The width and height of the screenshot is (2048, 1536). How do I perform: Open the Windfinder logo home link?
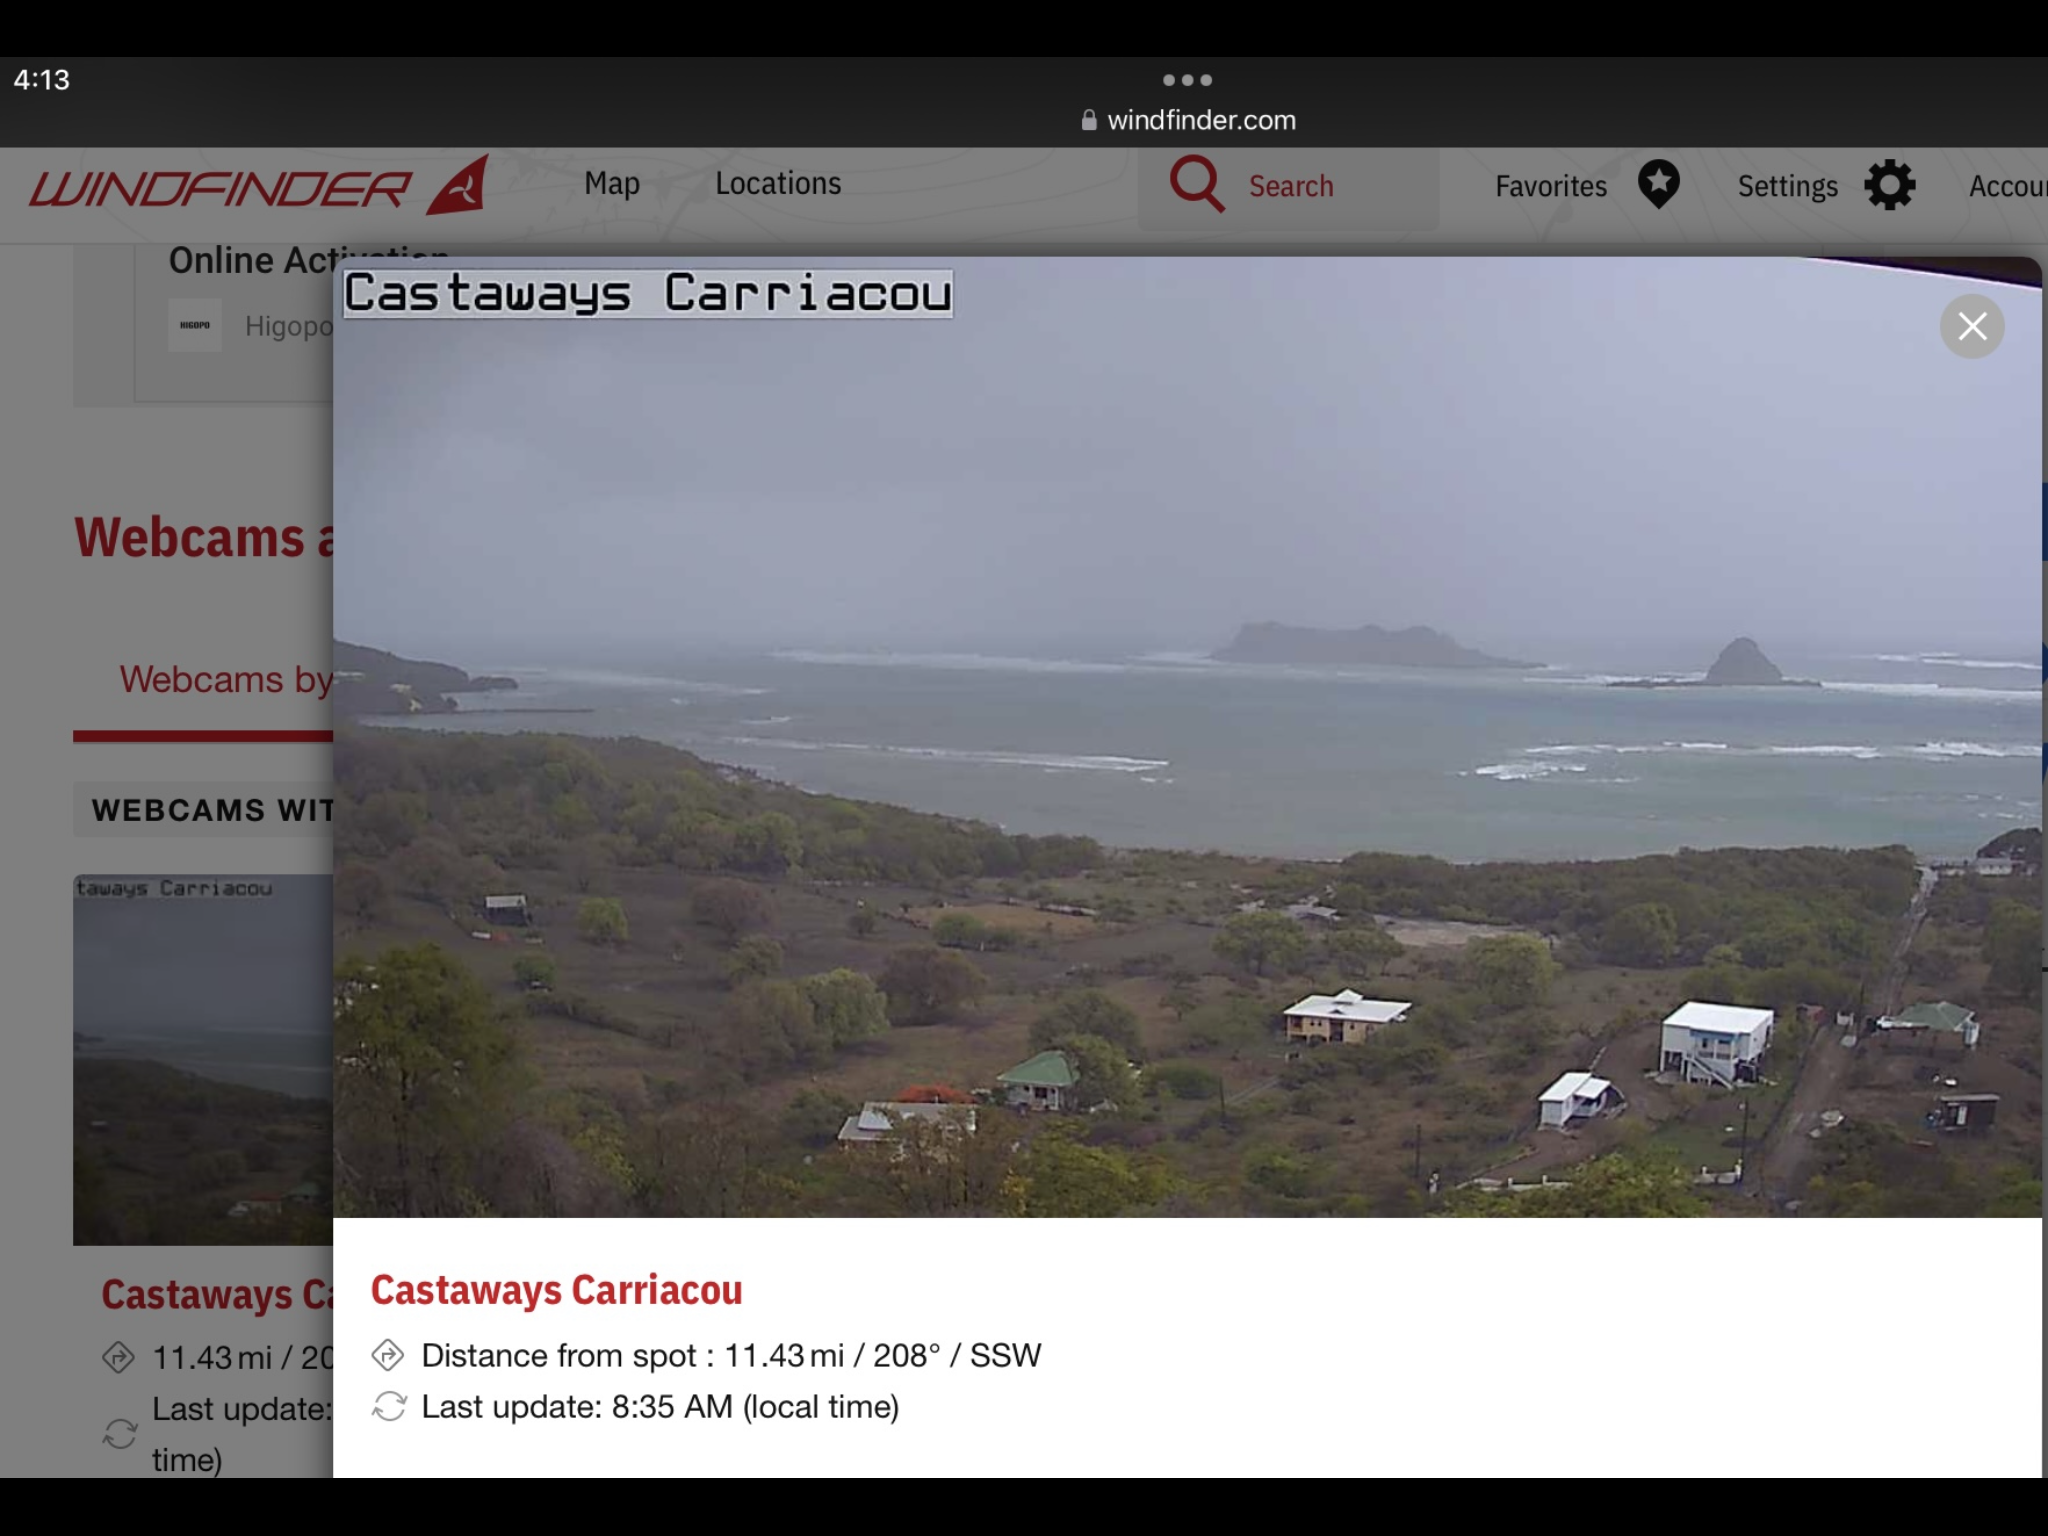259,186
